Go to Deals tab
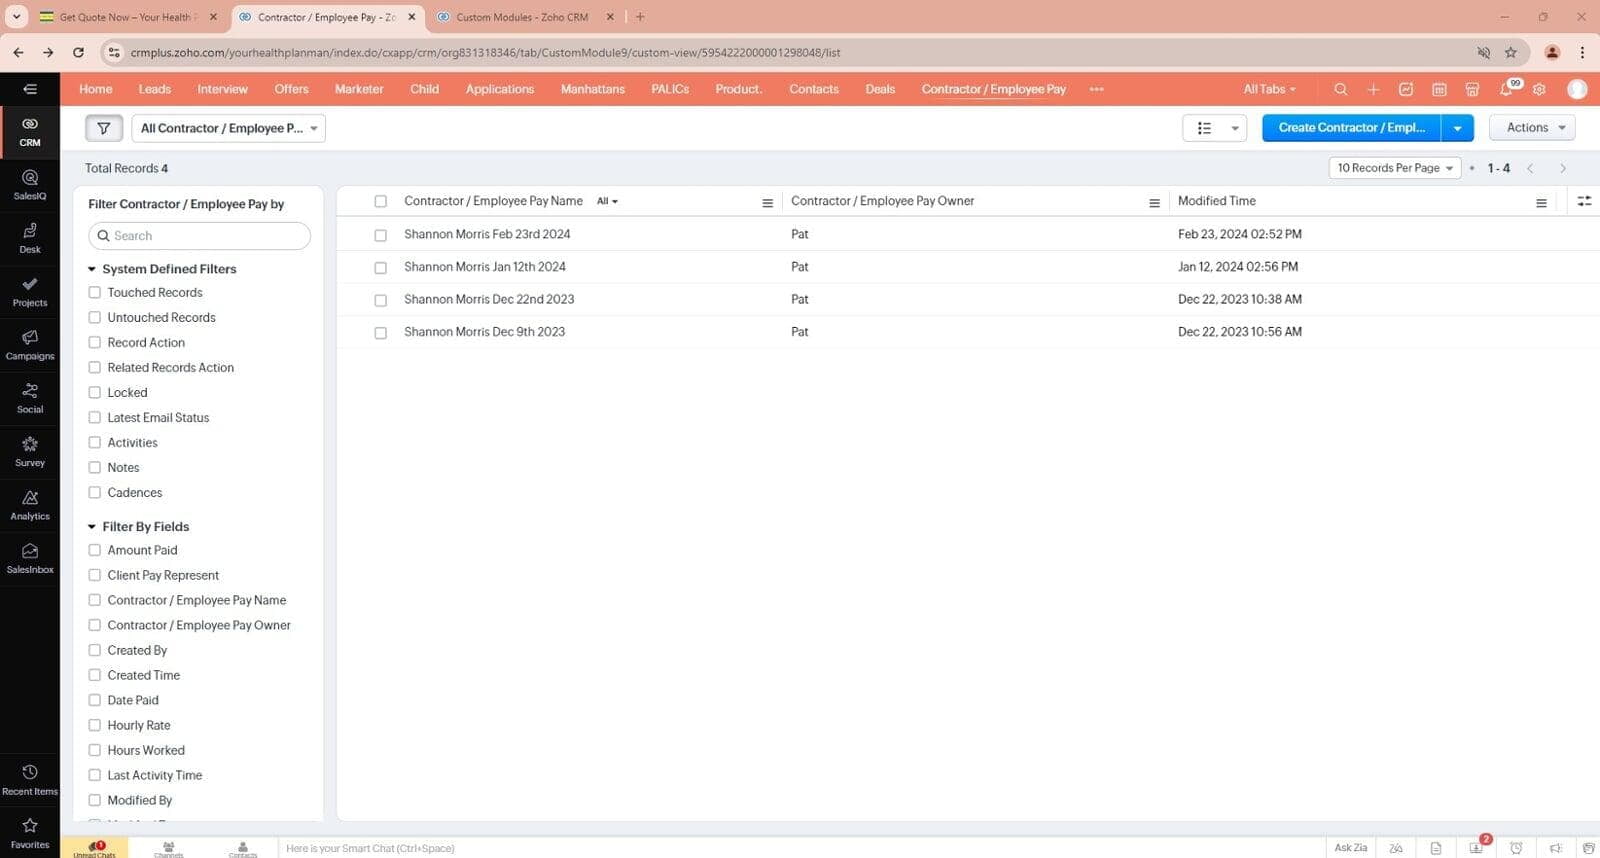 coord(880,89)
